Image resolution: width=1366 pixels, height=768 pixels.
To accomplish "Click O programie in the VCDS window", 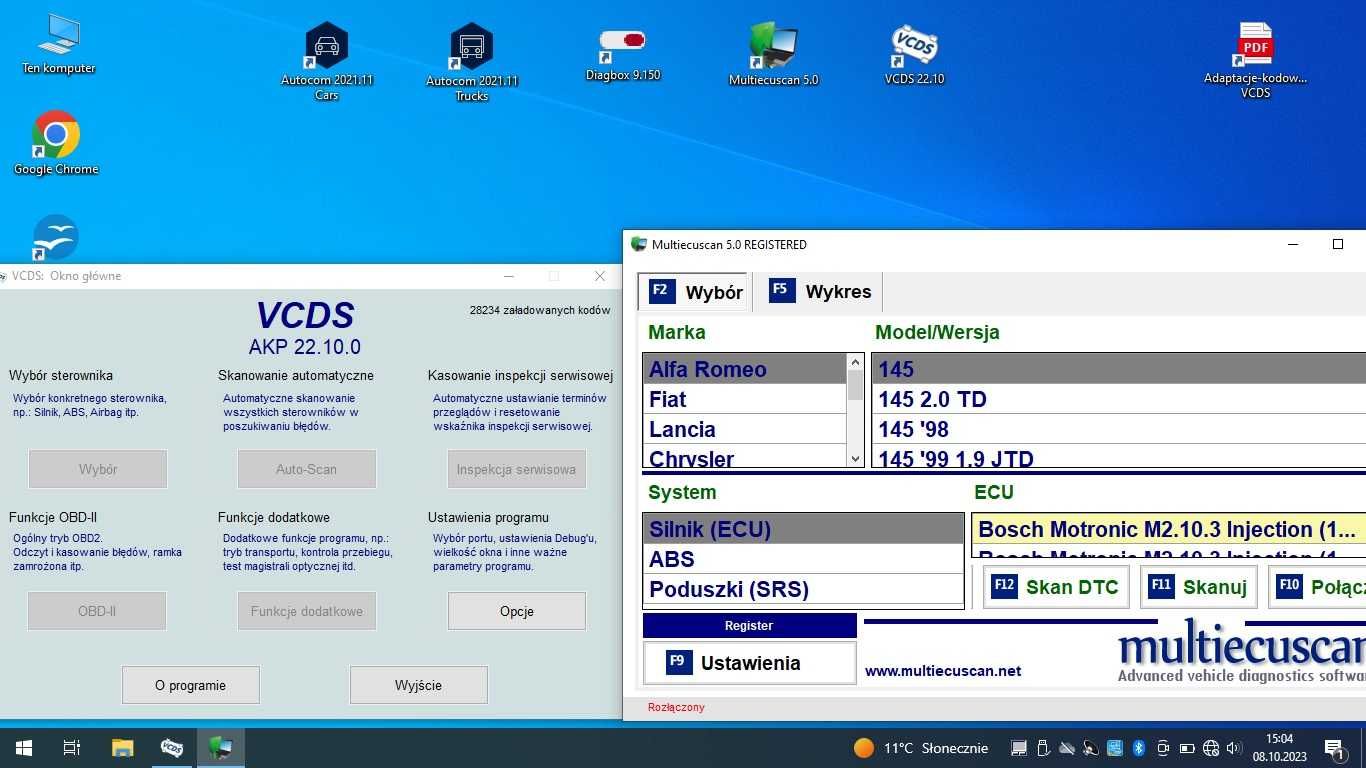I will (x=190, y=685).
